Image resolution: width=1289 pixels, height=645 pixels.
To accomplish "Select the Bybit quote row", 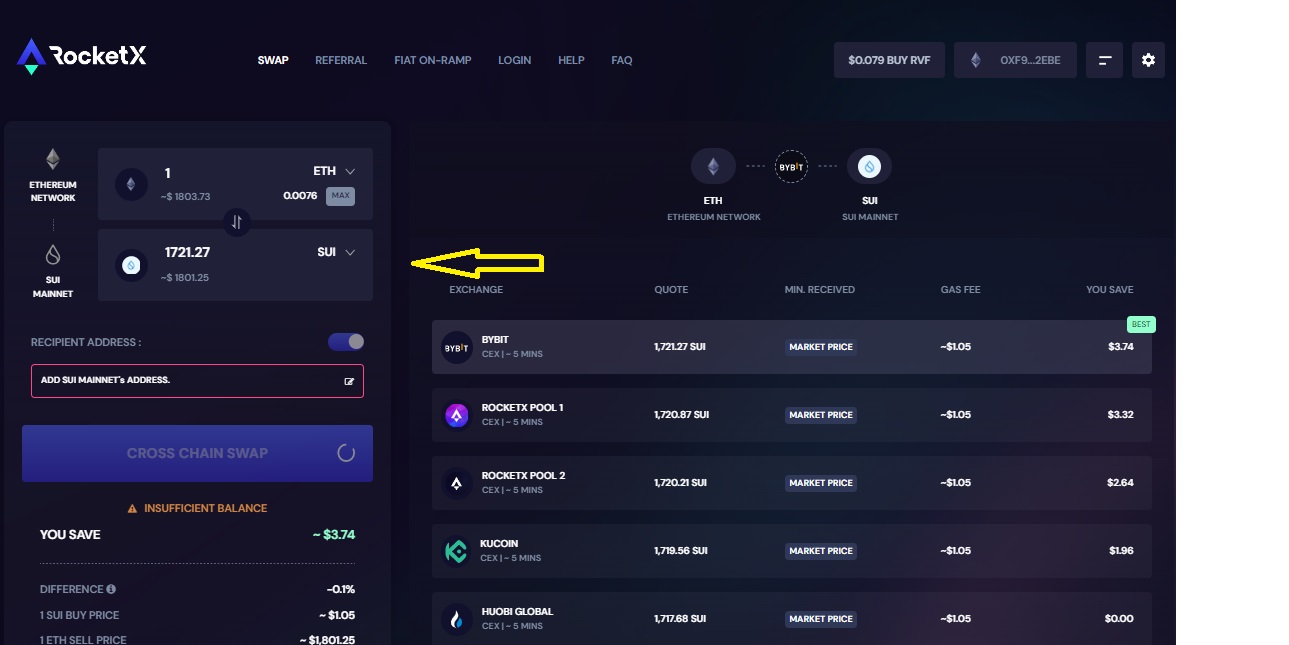I will coord(791,347).
